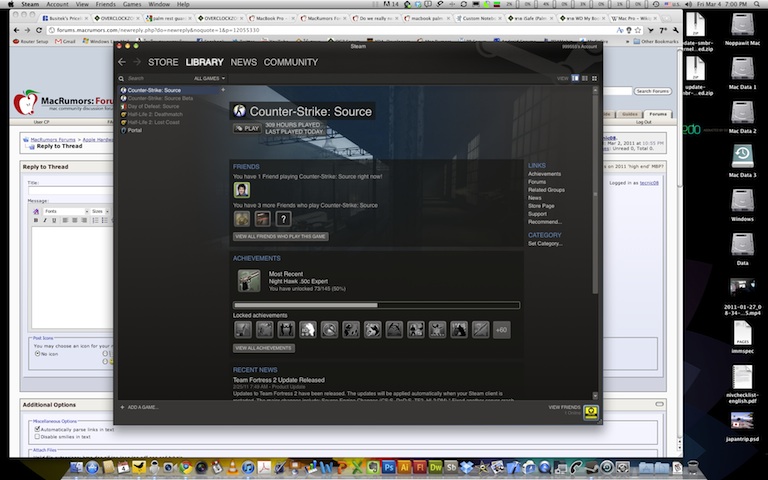The image size is (768, 480).
Task: Select Day of Defeat: Source in game list
Action: tap(153, 106)
